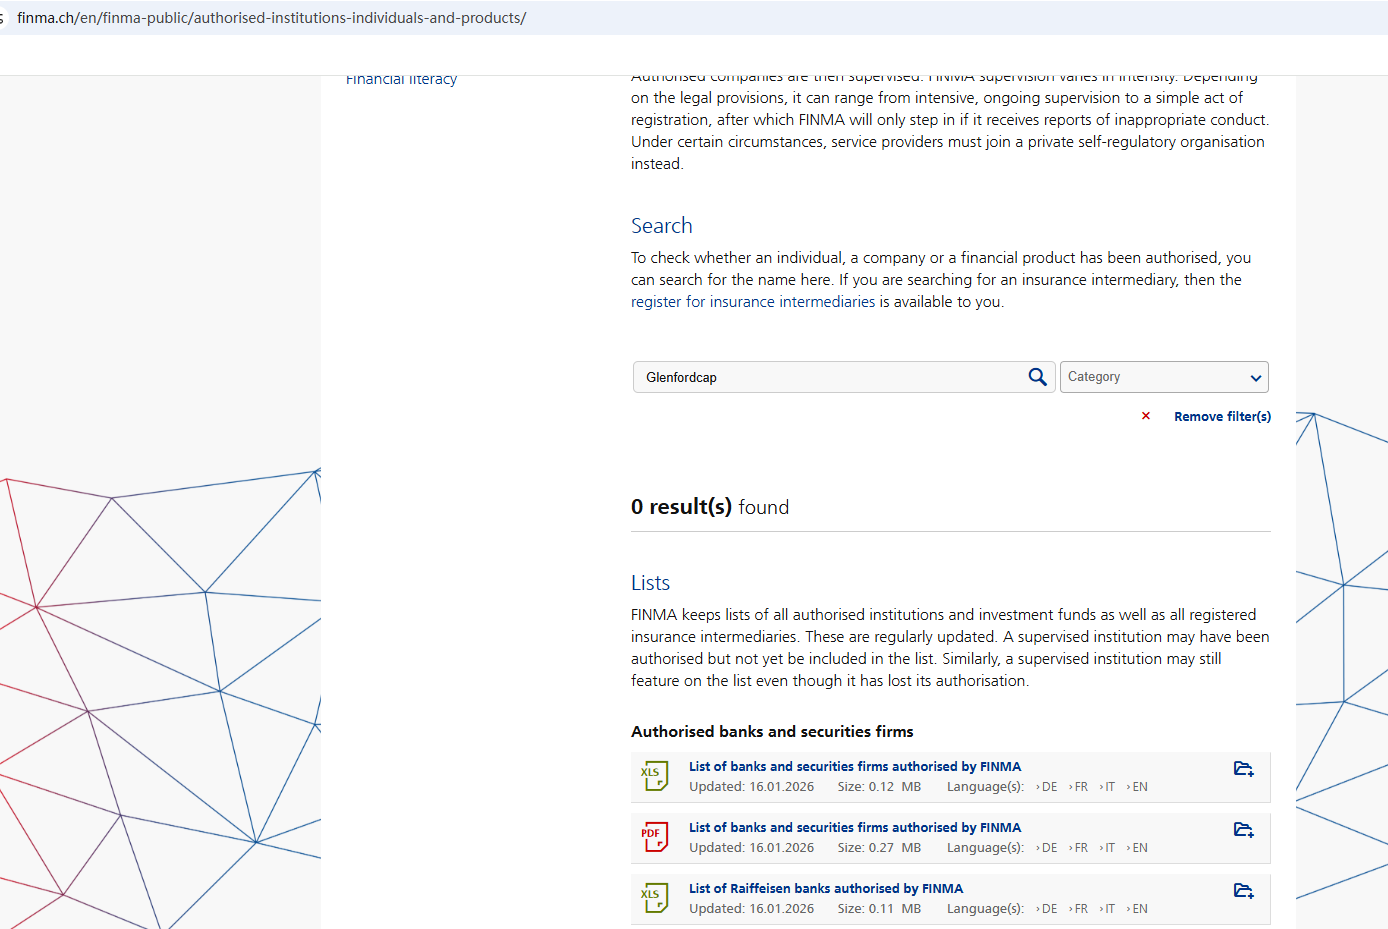Click the browser address bar URL

271,18
